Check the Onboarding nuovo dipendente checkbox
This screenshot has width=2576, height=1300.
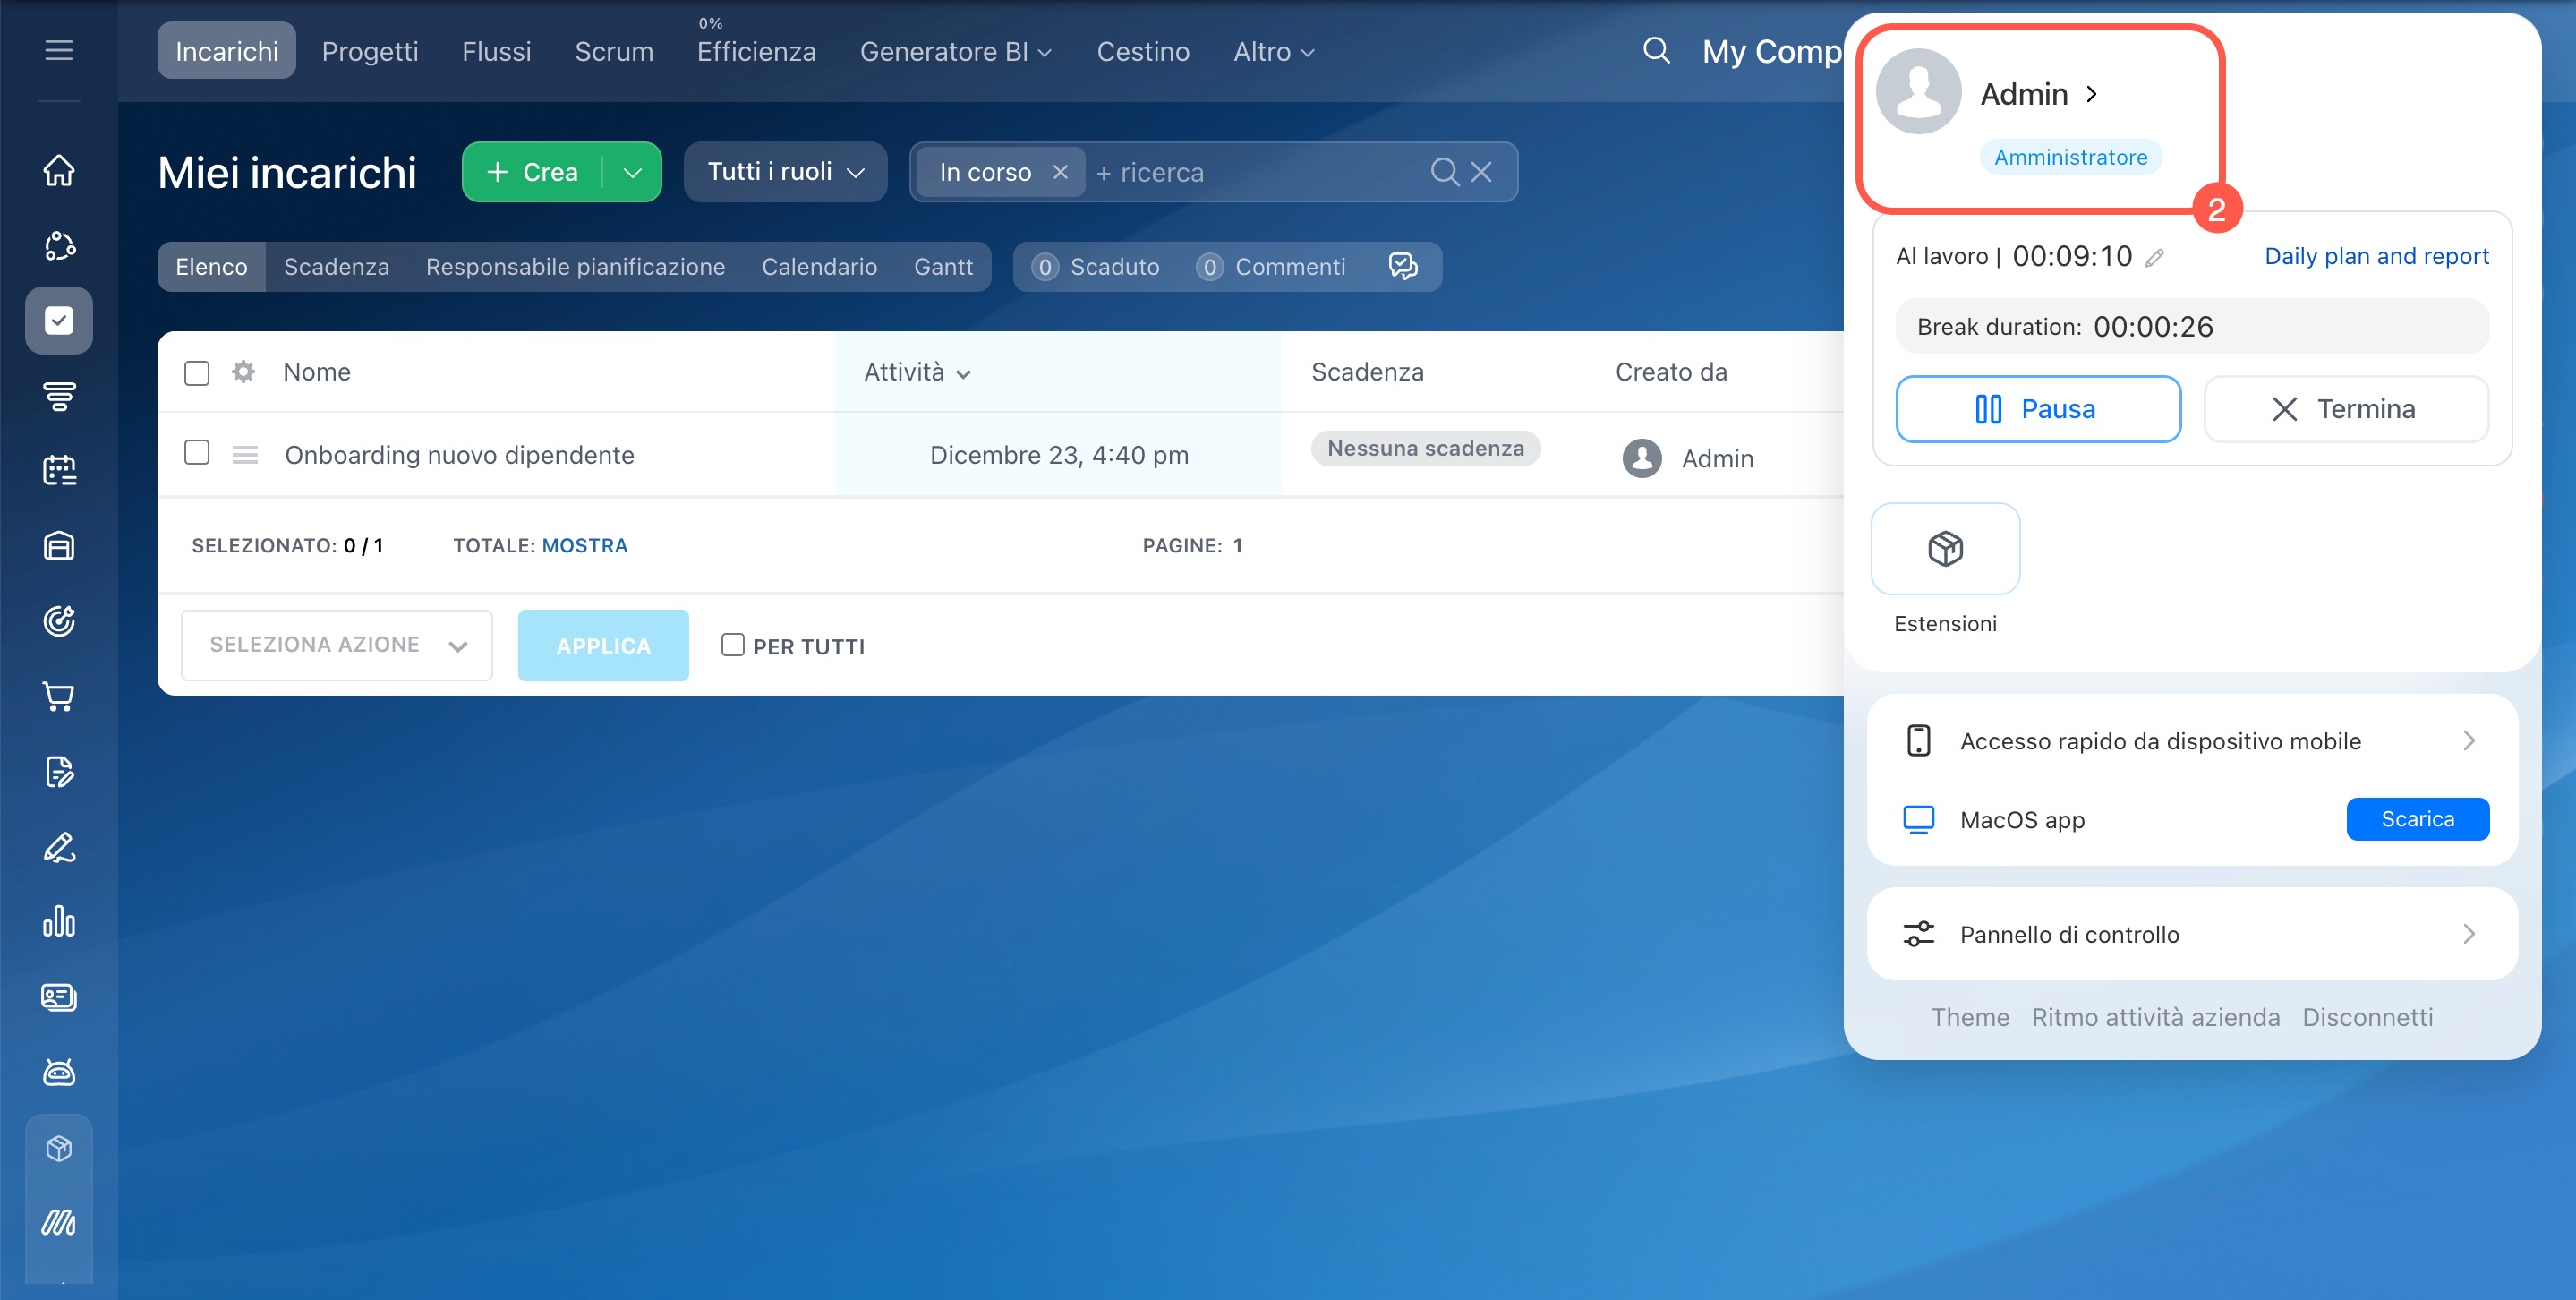tap(197, 453)
